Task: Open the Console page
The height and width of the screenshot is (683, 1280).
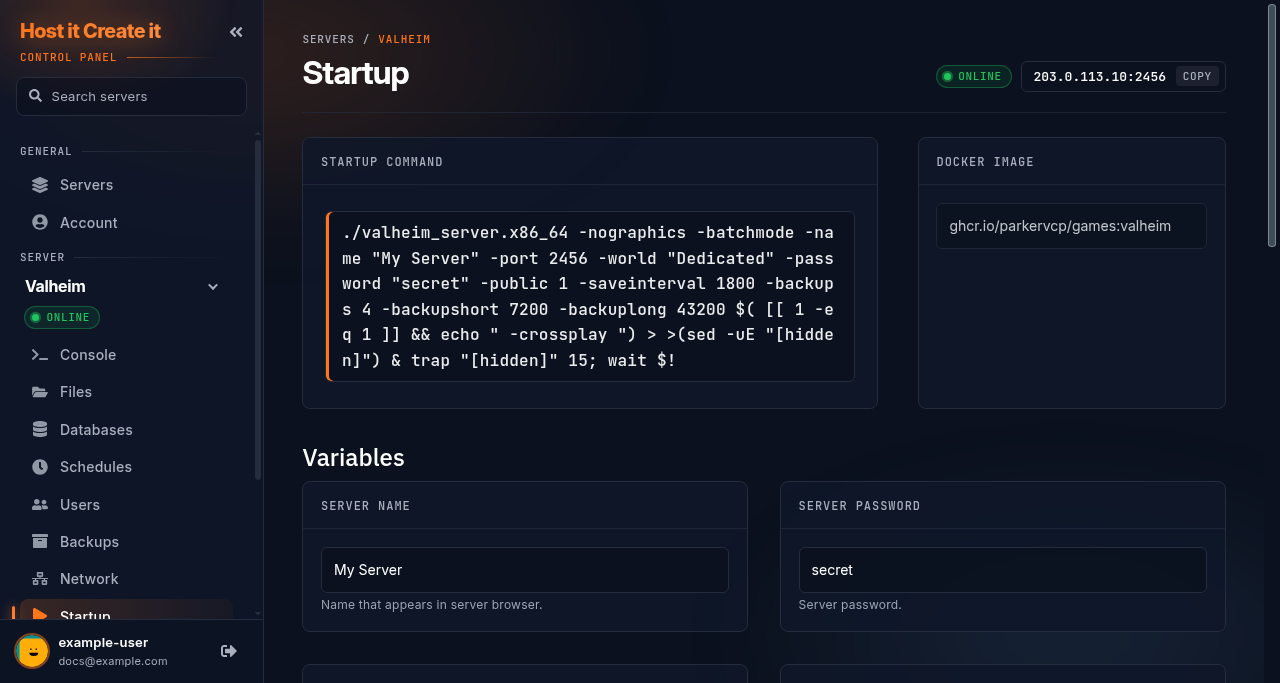Action: [126, 355]
